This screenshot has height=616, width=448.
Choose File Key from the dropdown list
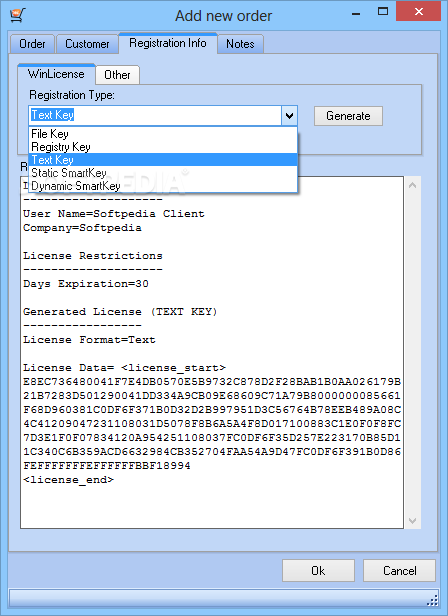(x=163, y=134)
